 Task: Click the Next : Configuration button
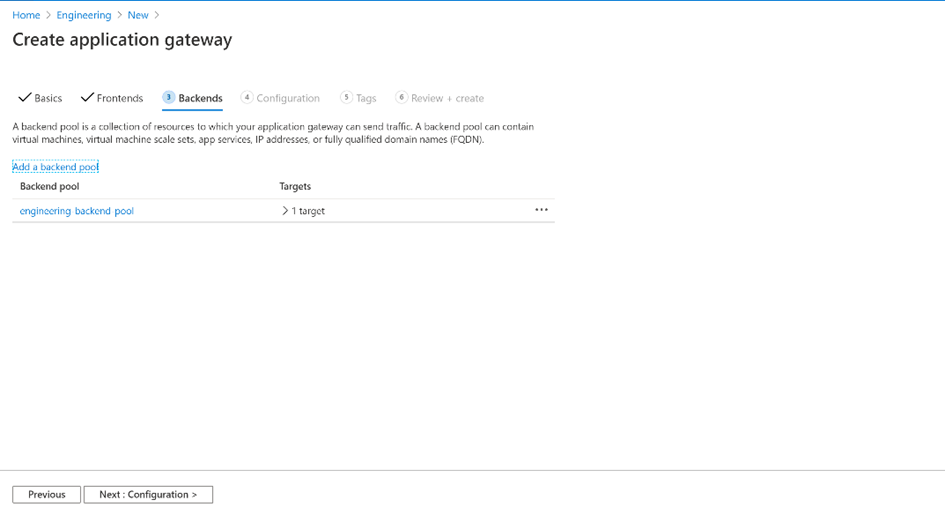tap(148, 495)
